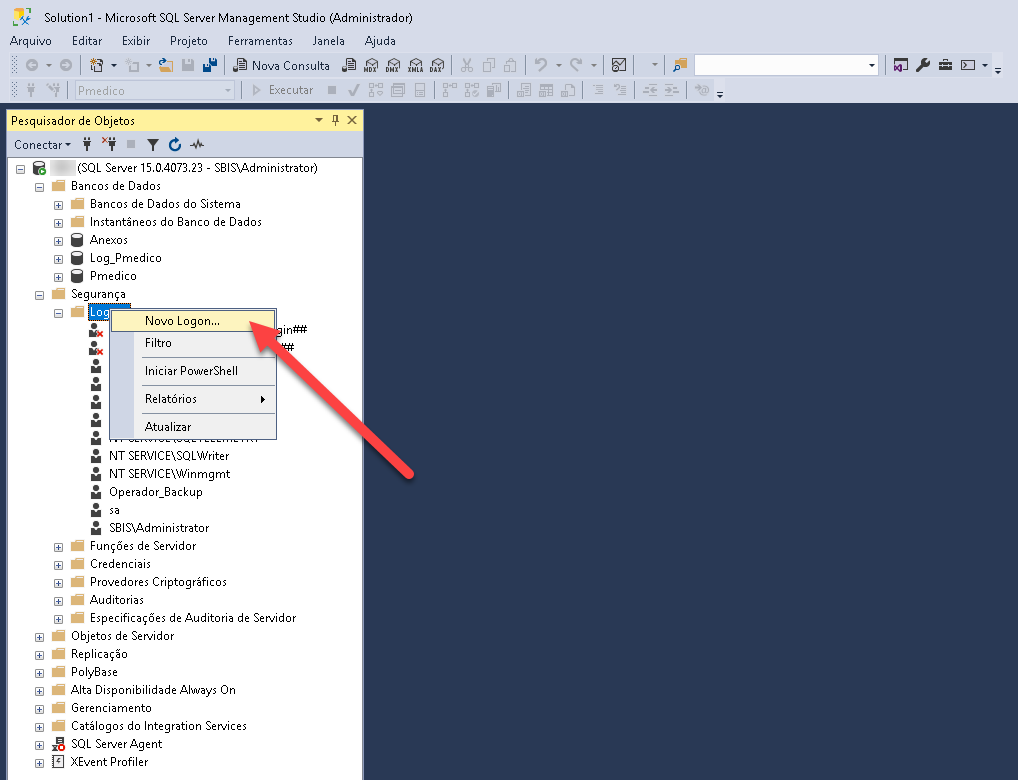The width and height of the screenshot is (1018, 780).
Task: Select the Operador_Backup login
Action: [x=155, y=492]
